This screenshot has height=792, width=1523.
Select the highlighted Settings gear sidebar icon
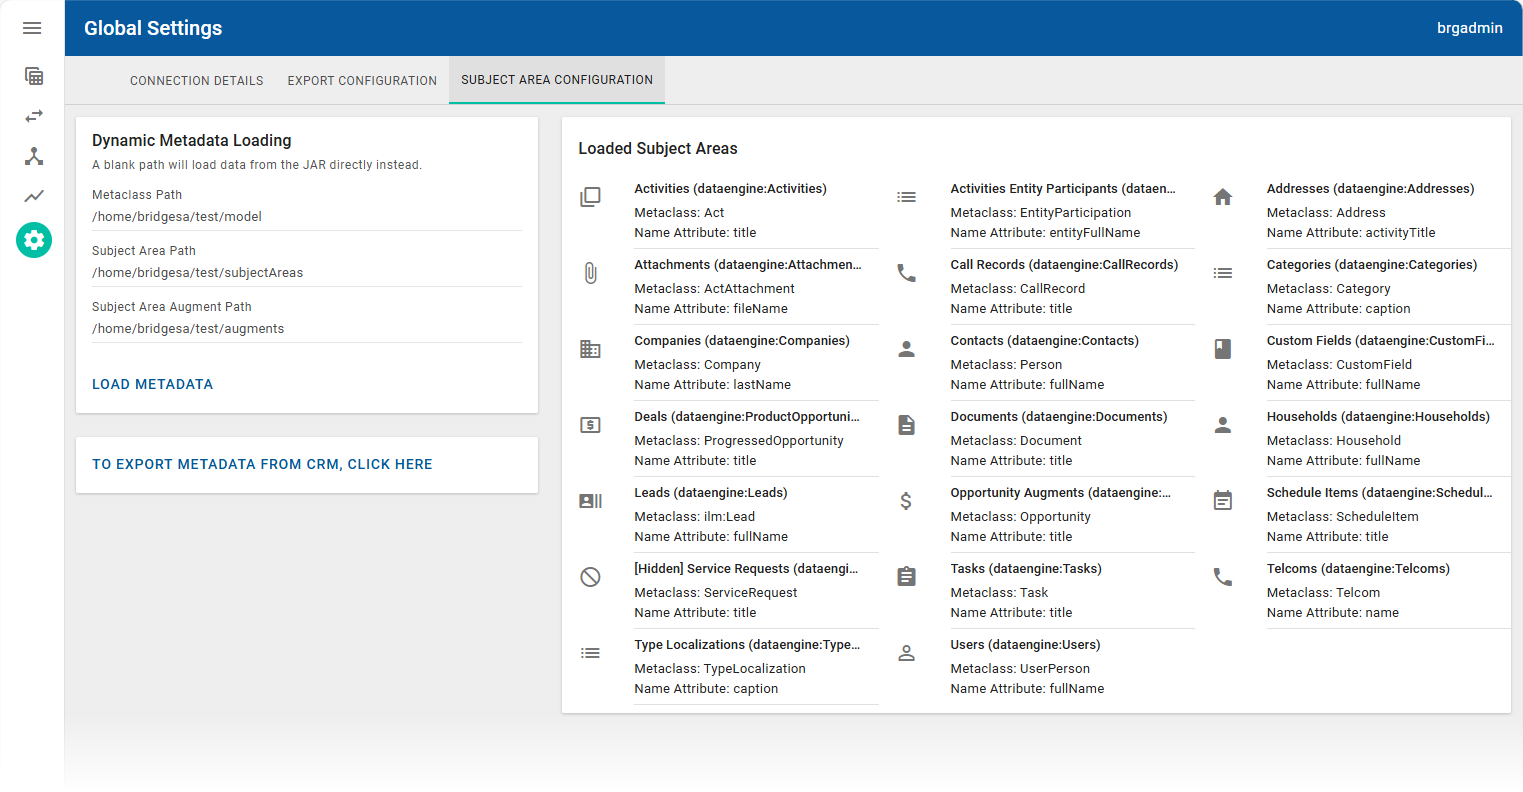pyautogui.click(x=33, y=240)
